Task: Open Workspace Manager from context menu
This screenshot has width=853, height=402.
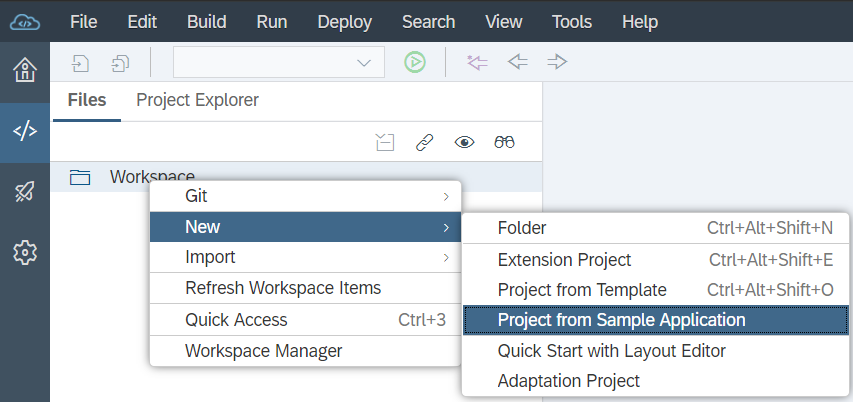Action: click(305, 351)
